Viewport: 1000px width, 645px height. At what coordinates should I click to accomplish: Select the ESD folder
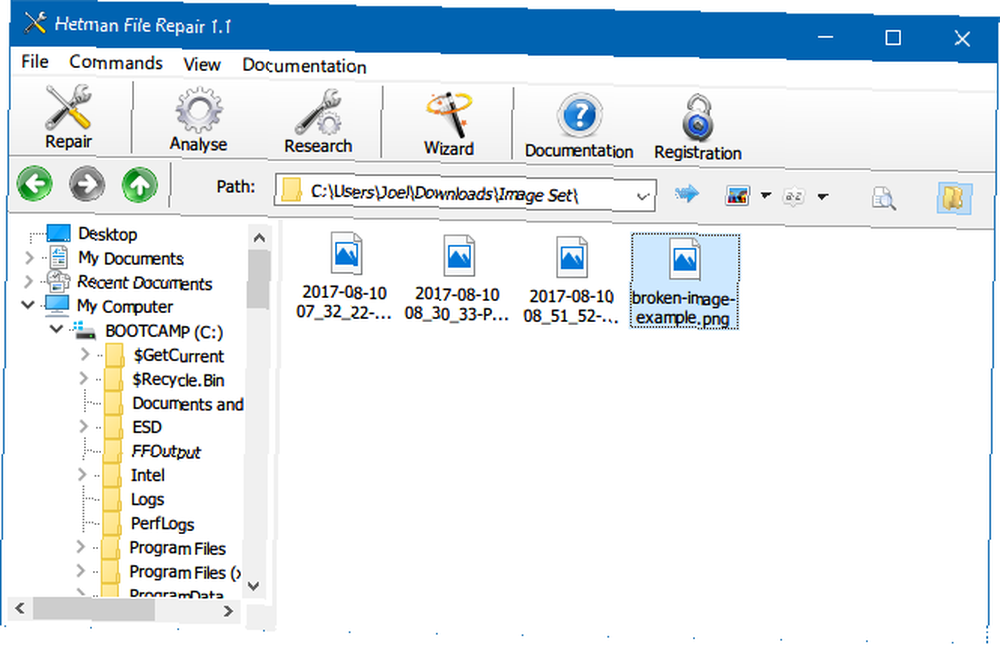coord(147,427)
